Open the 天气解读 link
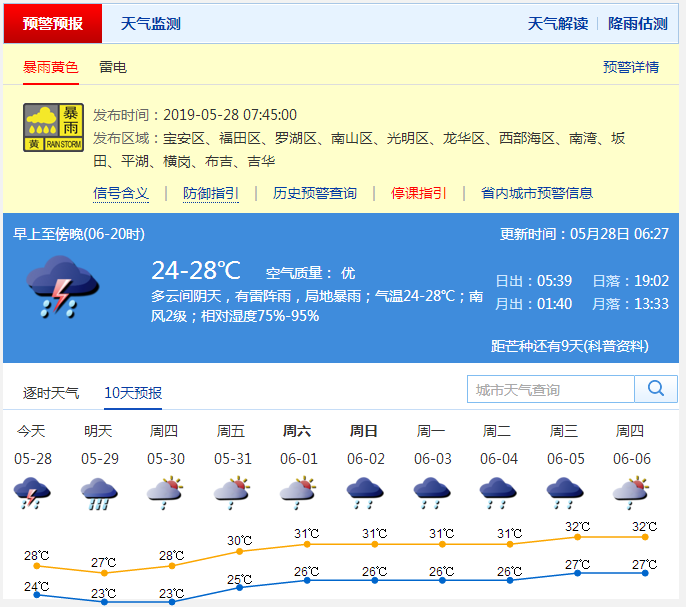 coord(557,24)
